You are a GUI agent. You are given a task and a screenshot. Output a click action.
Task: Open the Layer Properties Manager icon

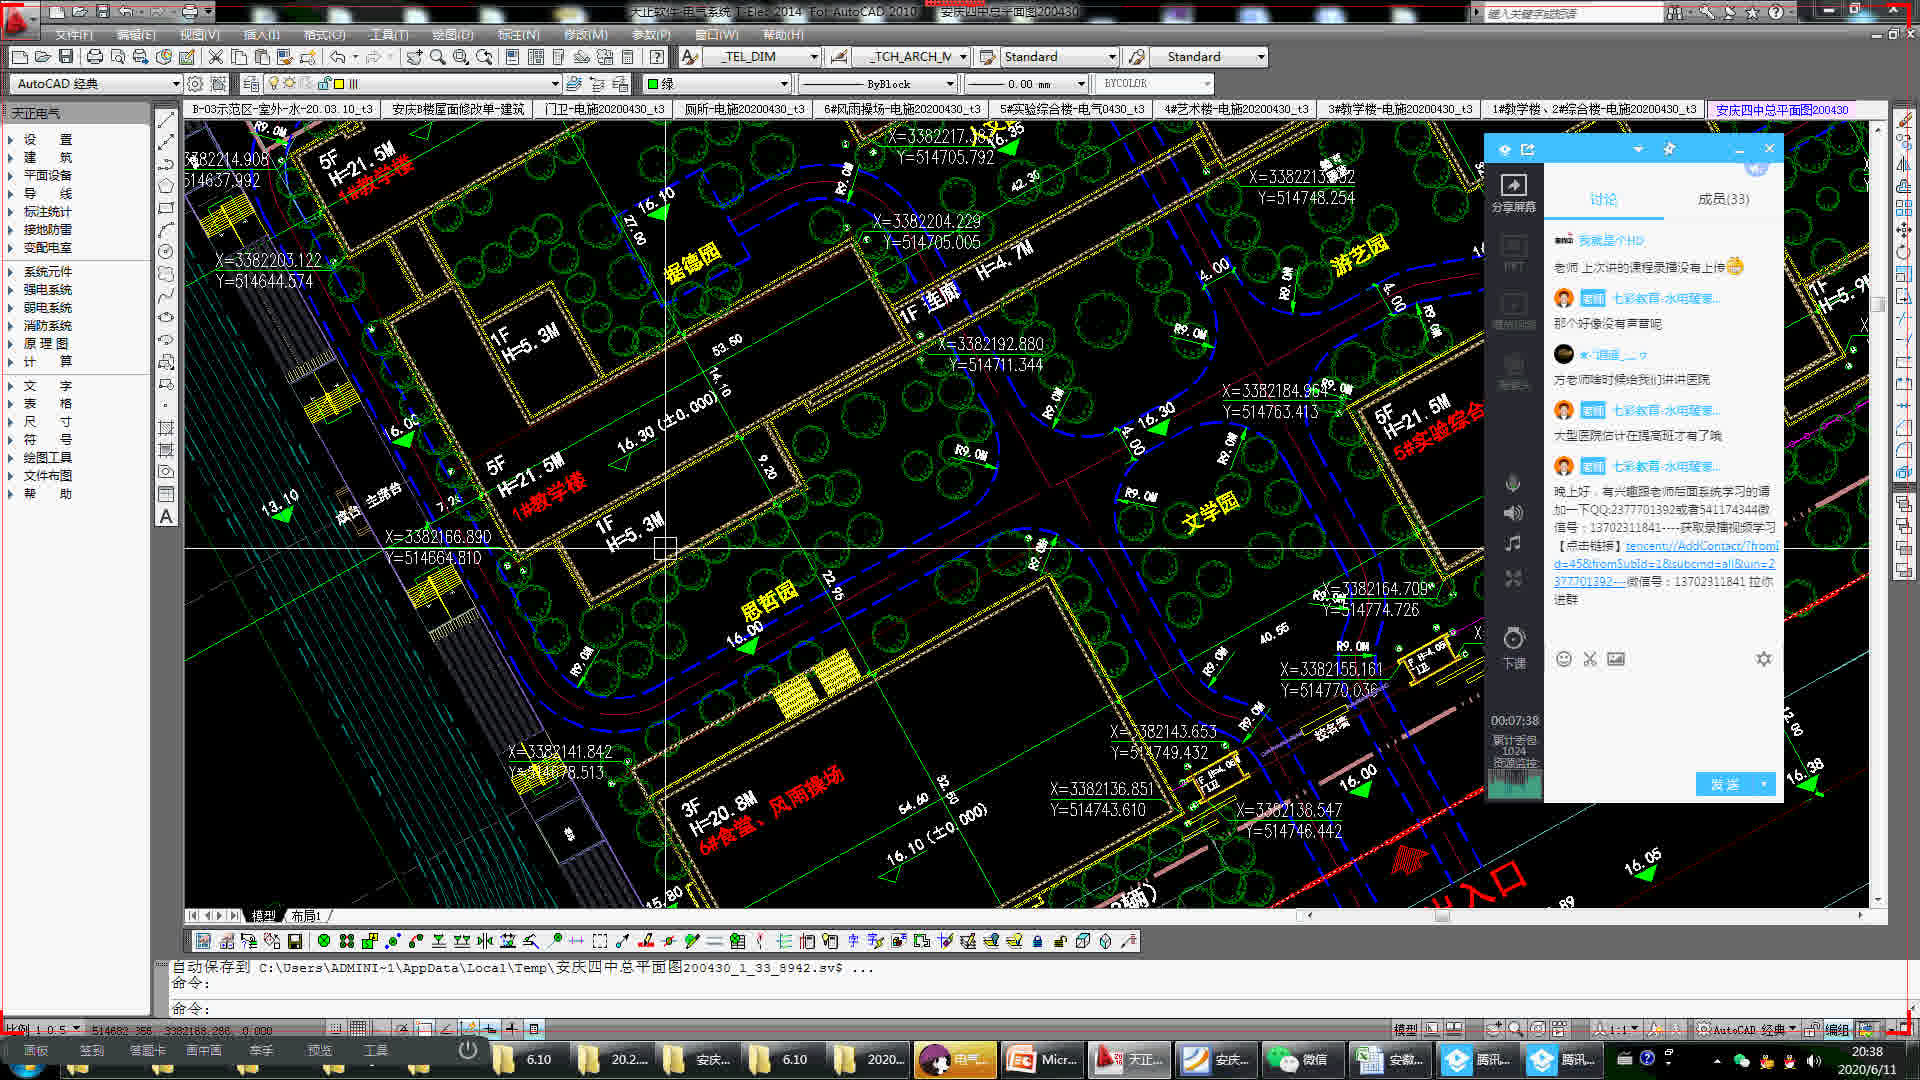(x=251, y=84)
